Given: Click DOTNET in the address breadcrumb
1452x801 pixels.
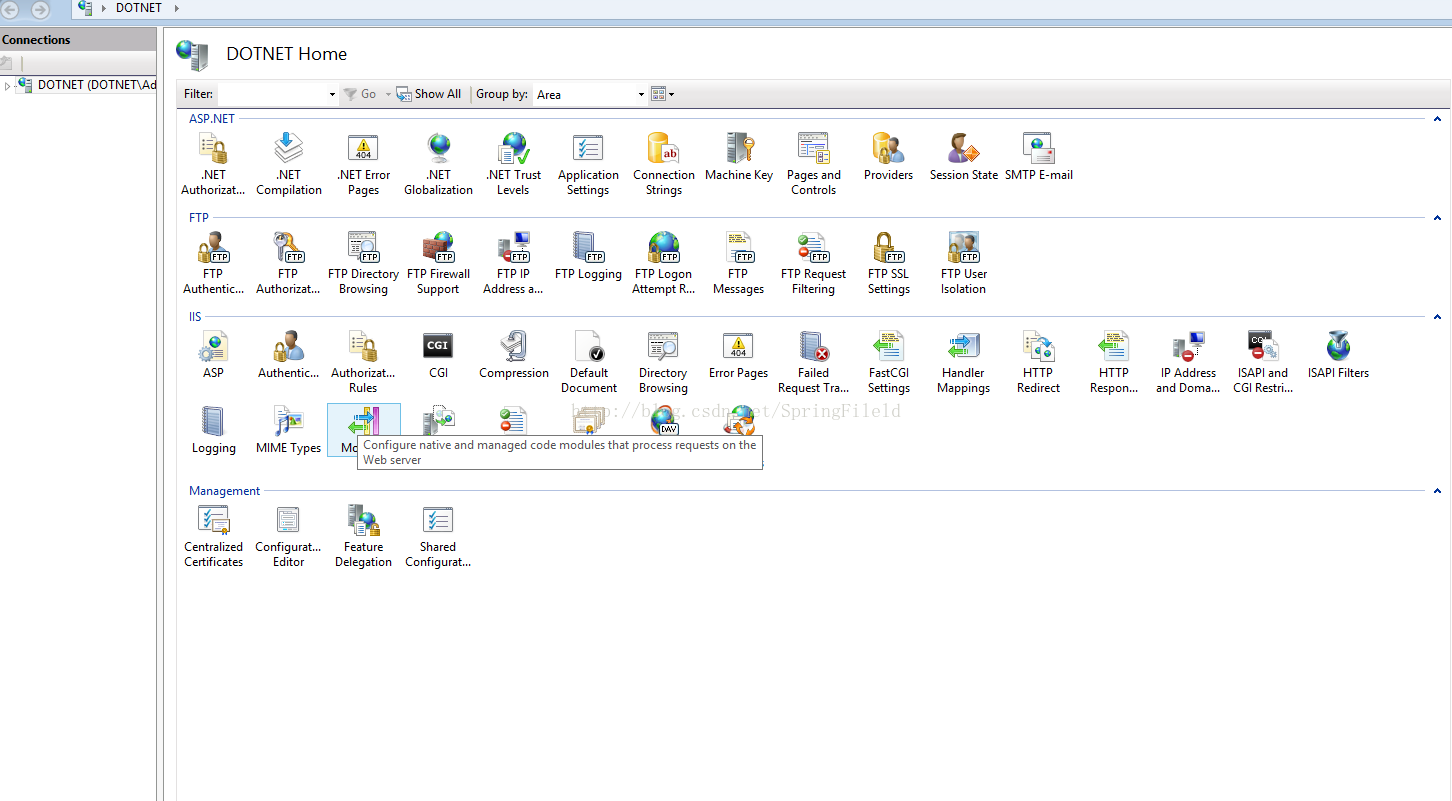Looking at the screenshot, I should point(139,8).
